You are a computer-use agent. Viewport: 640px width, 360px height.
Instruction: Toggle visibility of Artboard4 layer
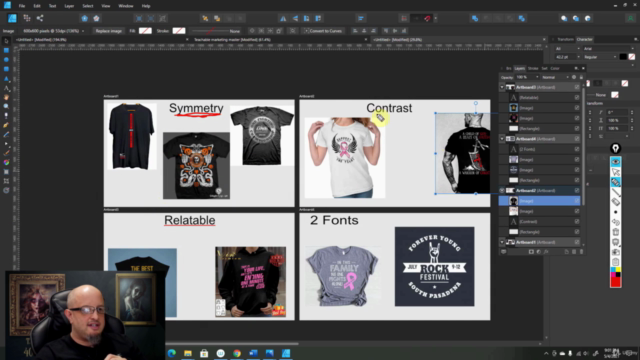point(577,139)
